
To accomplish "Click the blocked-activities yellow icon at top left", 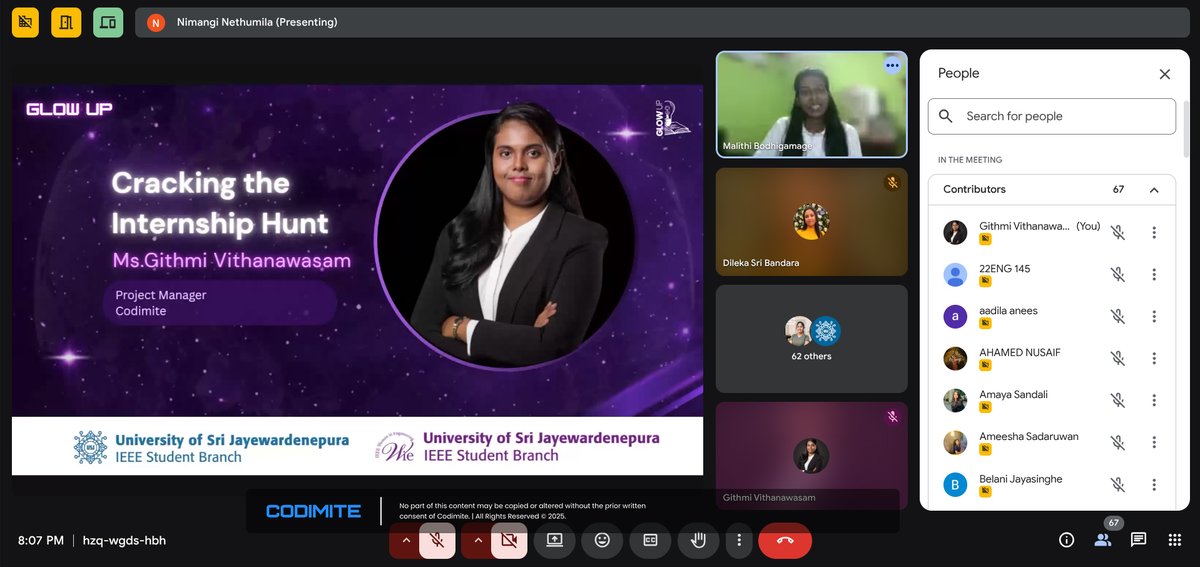I will [x=25, y=22].
